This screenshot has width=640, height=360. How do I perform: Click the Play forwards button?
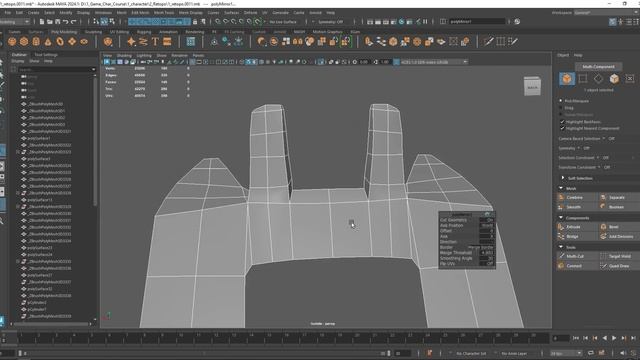(x=614, y=338)
